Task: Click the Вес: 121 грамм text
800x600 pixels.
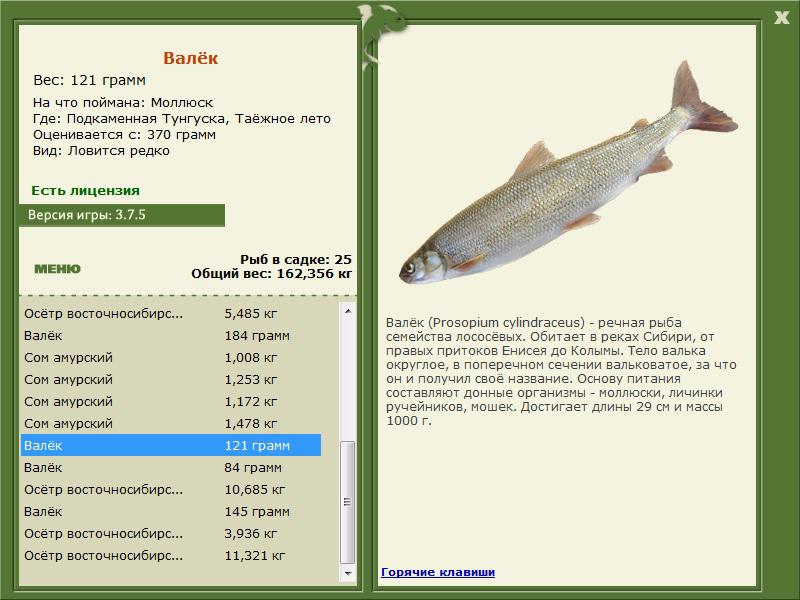Action: point(89,80)
